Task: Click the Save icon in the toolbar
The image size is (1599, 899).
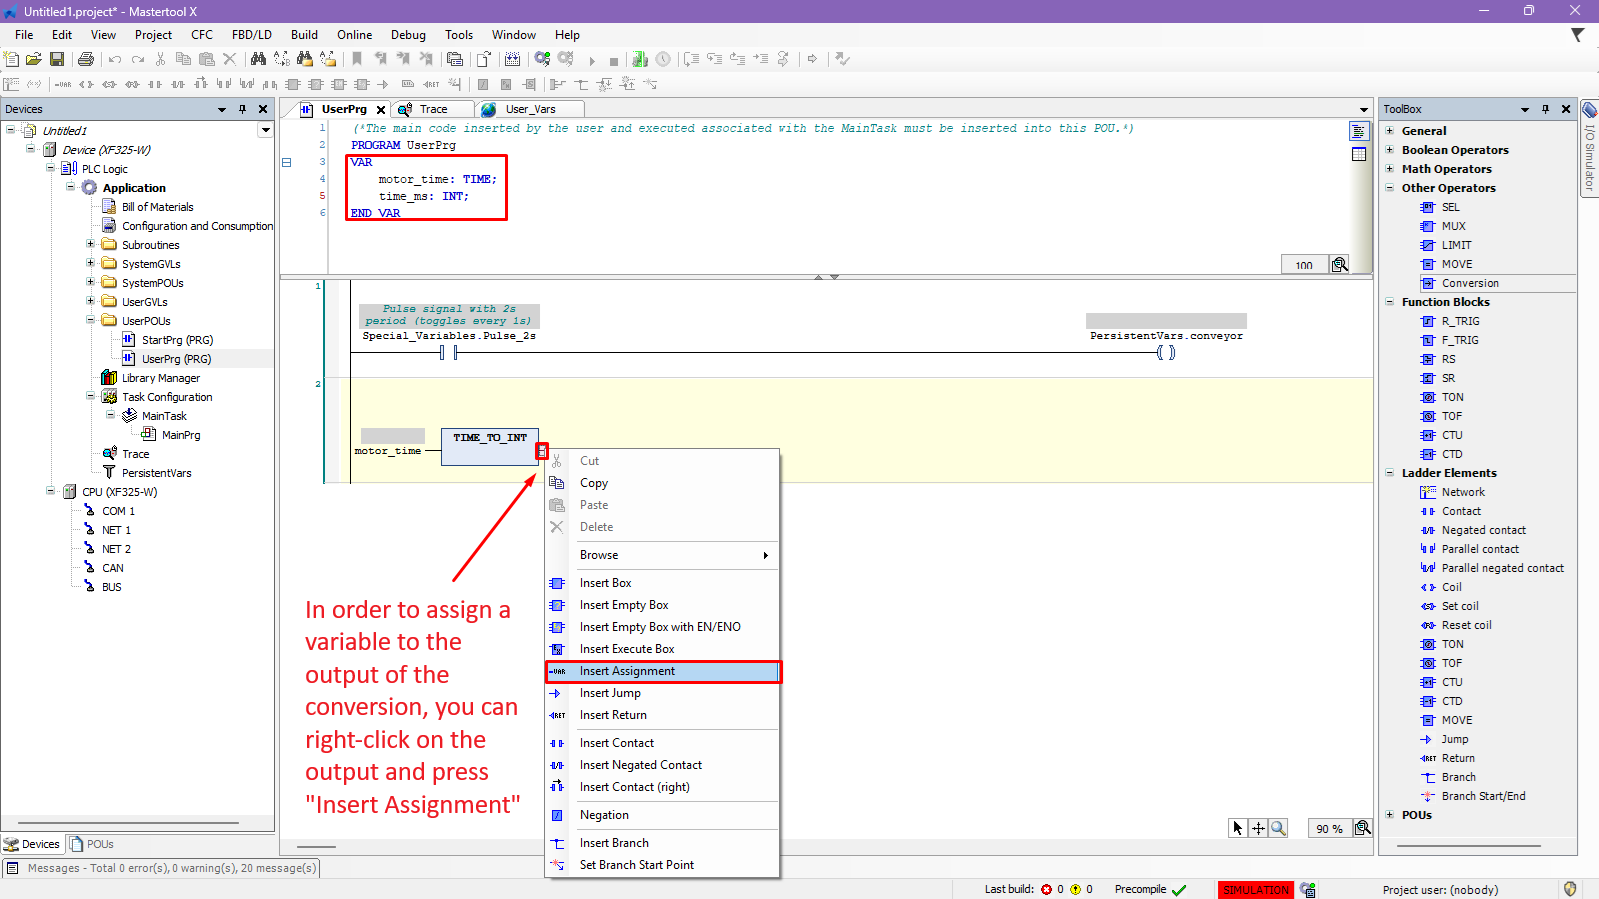Action: point(57,60)
